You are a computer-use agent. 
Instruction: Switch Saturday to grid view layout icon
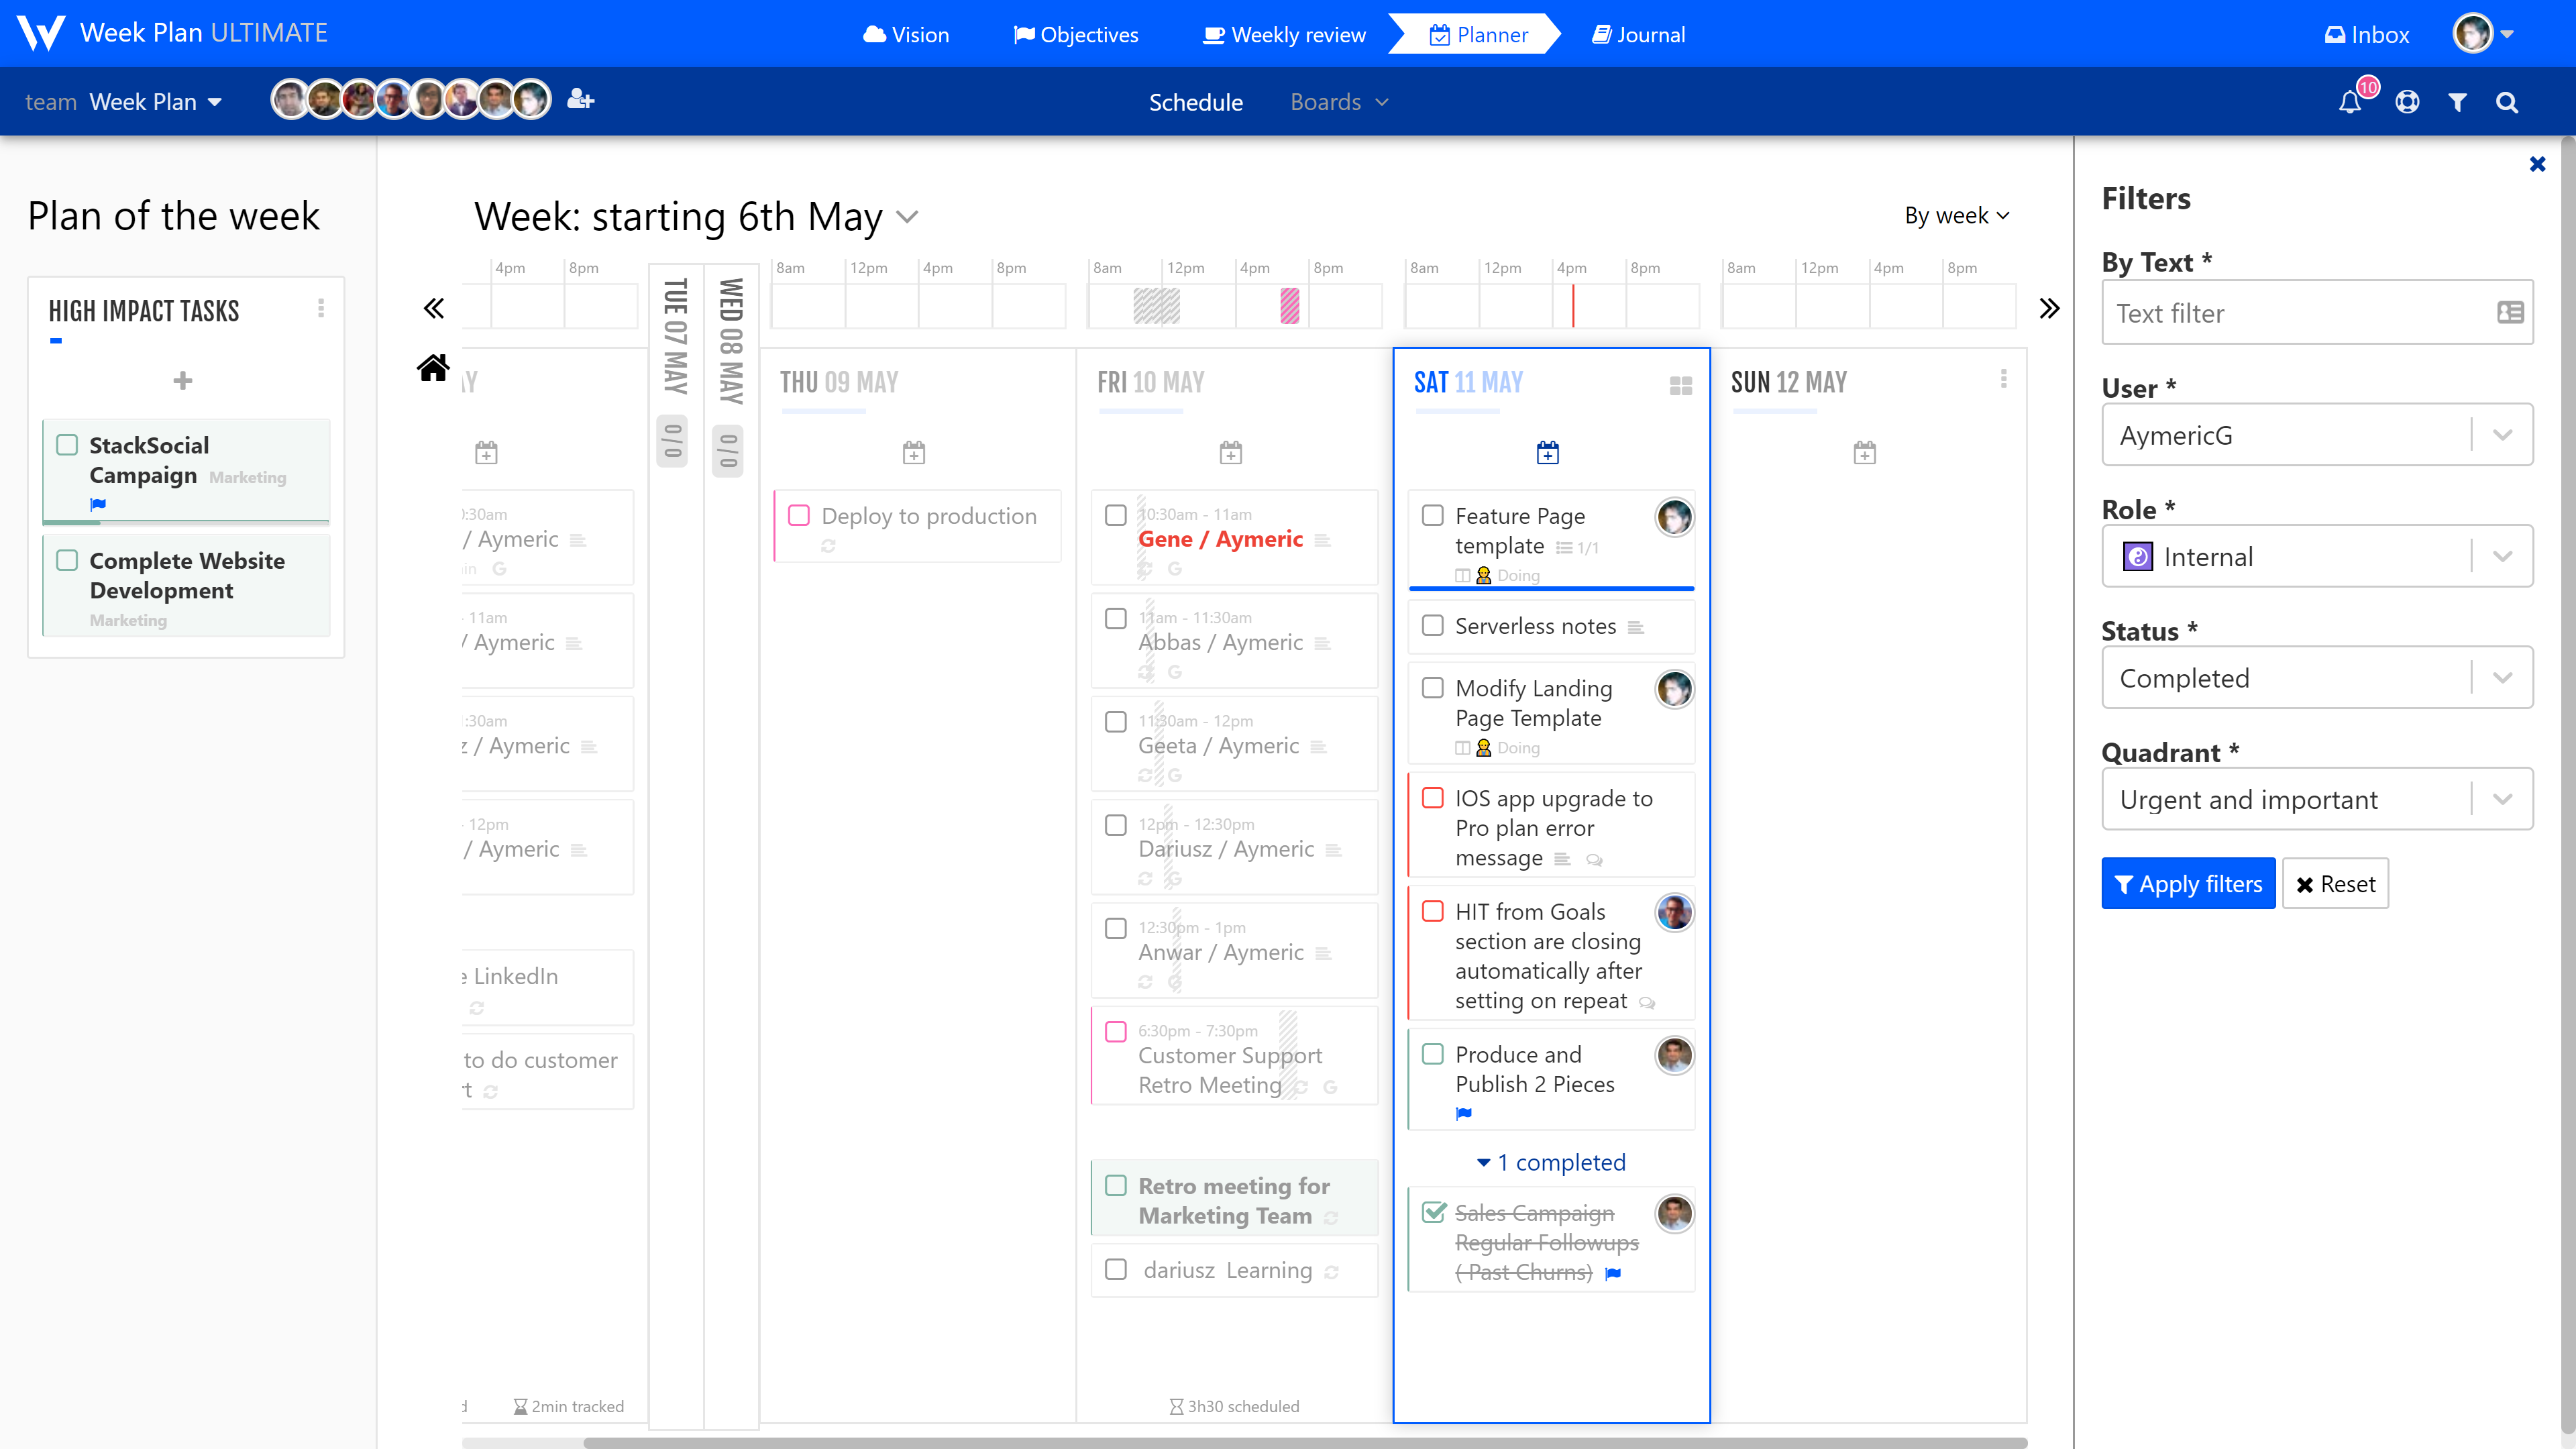pyautogui.click(x=1680, y=384)
